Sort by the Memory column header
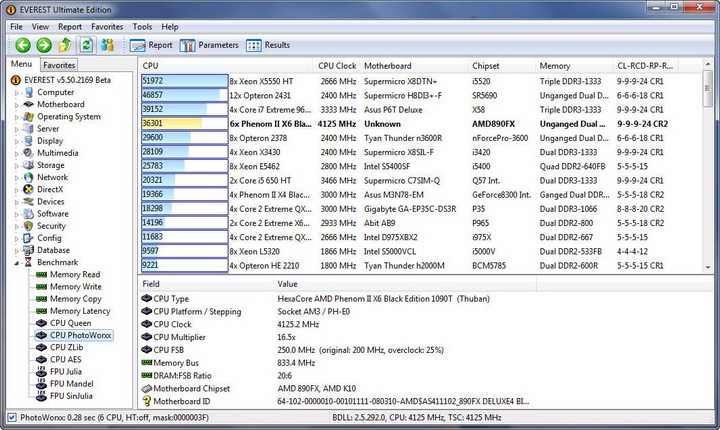Screen dimensions: 720x430 574,66
